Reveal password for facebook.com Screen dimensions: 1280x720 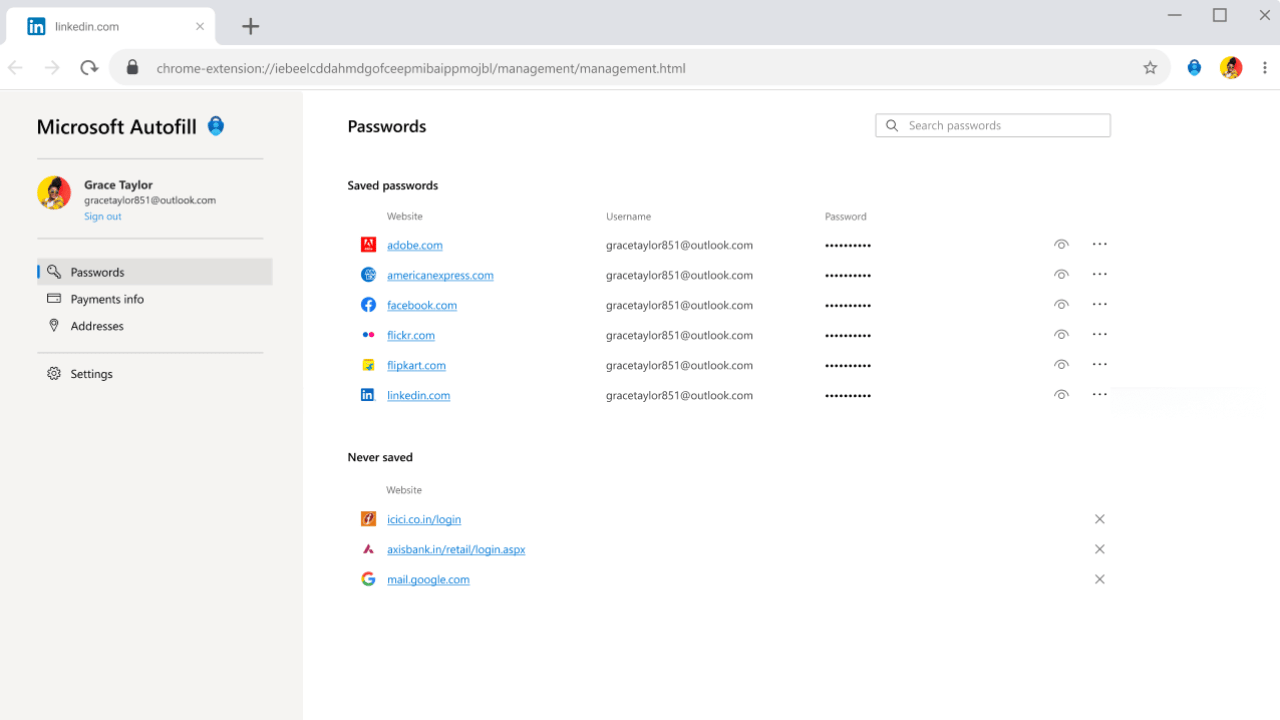[x=1061, y=305]
